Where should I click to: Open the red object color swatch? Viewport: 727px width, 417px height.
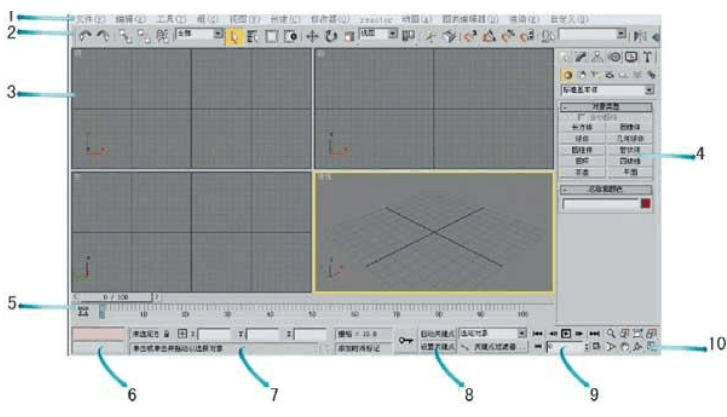tap(646, 204)
